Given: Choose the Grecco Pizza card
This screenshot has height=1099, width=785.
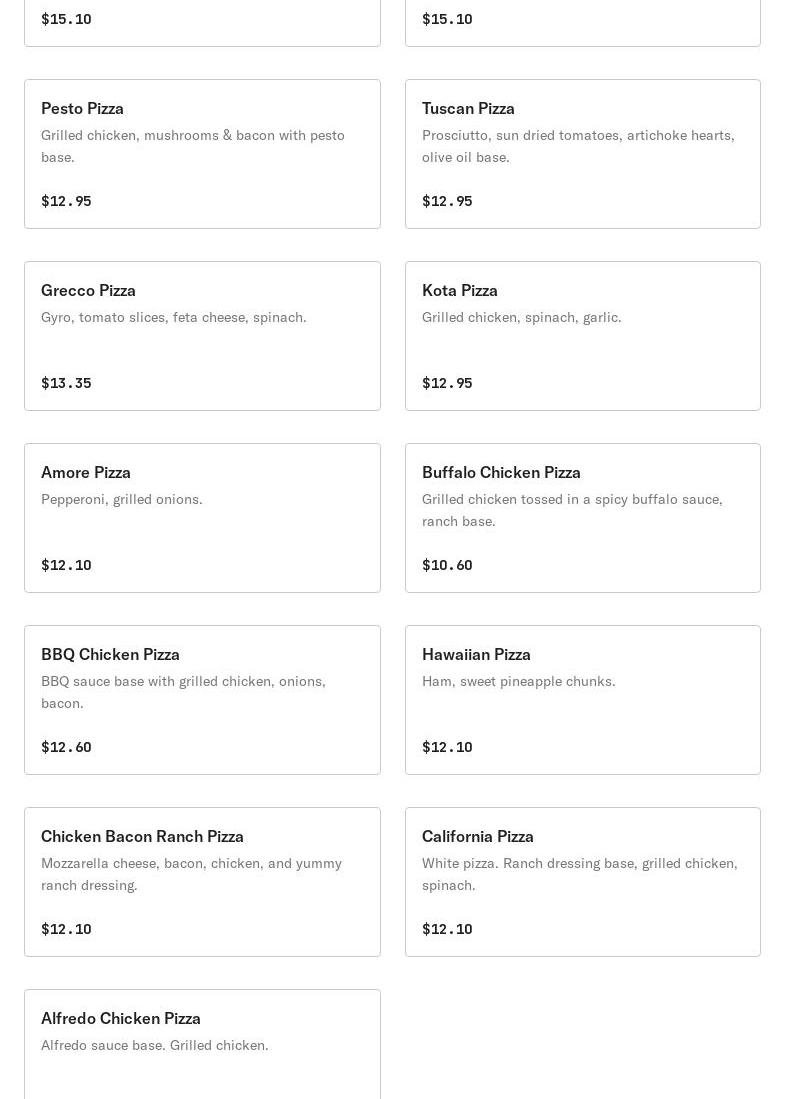Looking at the screenshot, I should click(203, 336).
